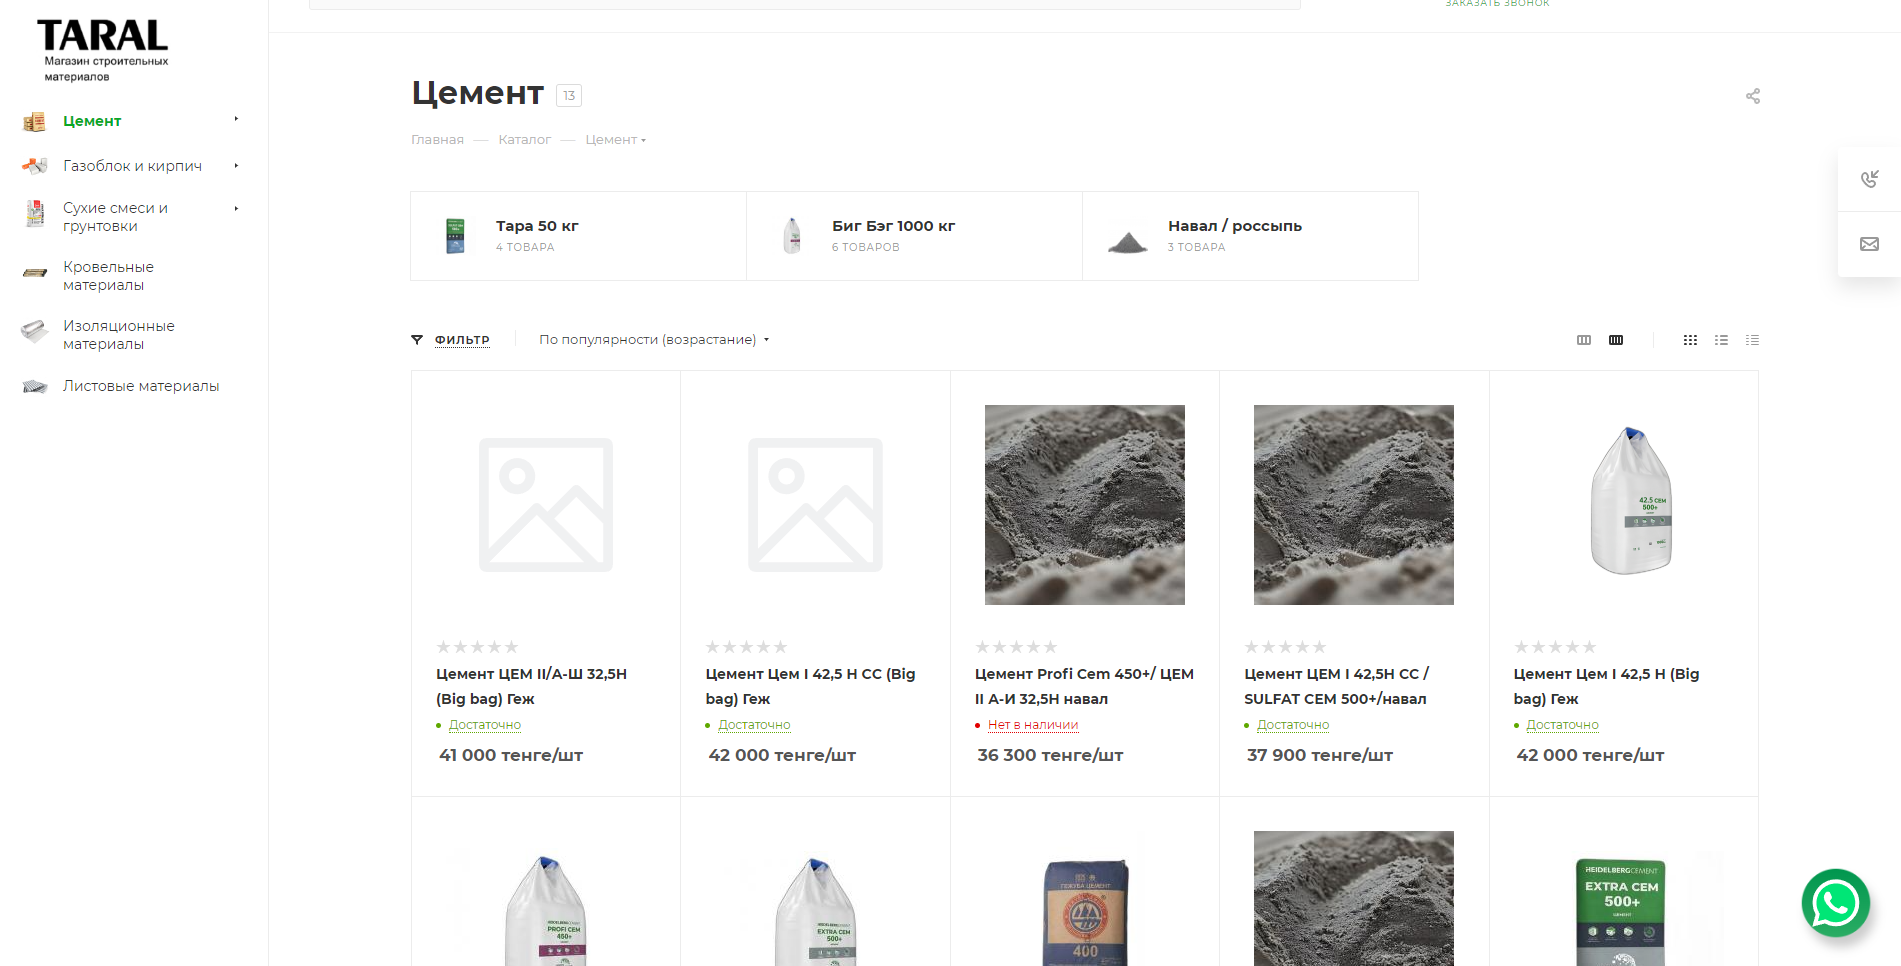Open the Навал / россыпь subcategory
The width and height of the screenshot is (1901, 966).
(x=1234, y=226)
